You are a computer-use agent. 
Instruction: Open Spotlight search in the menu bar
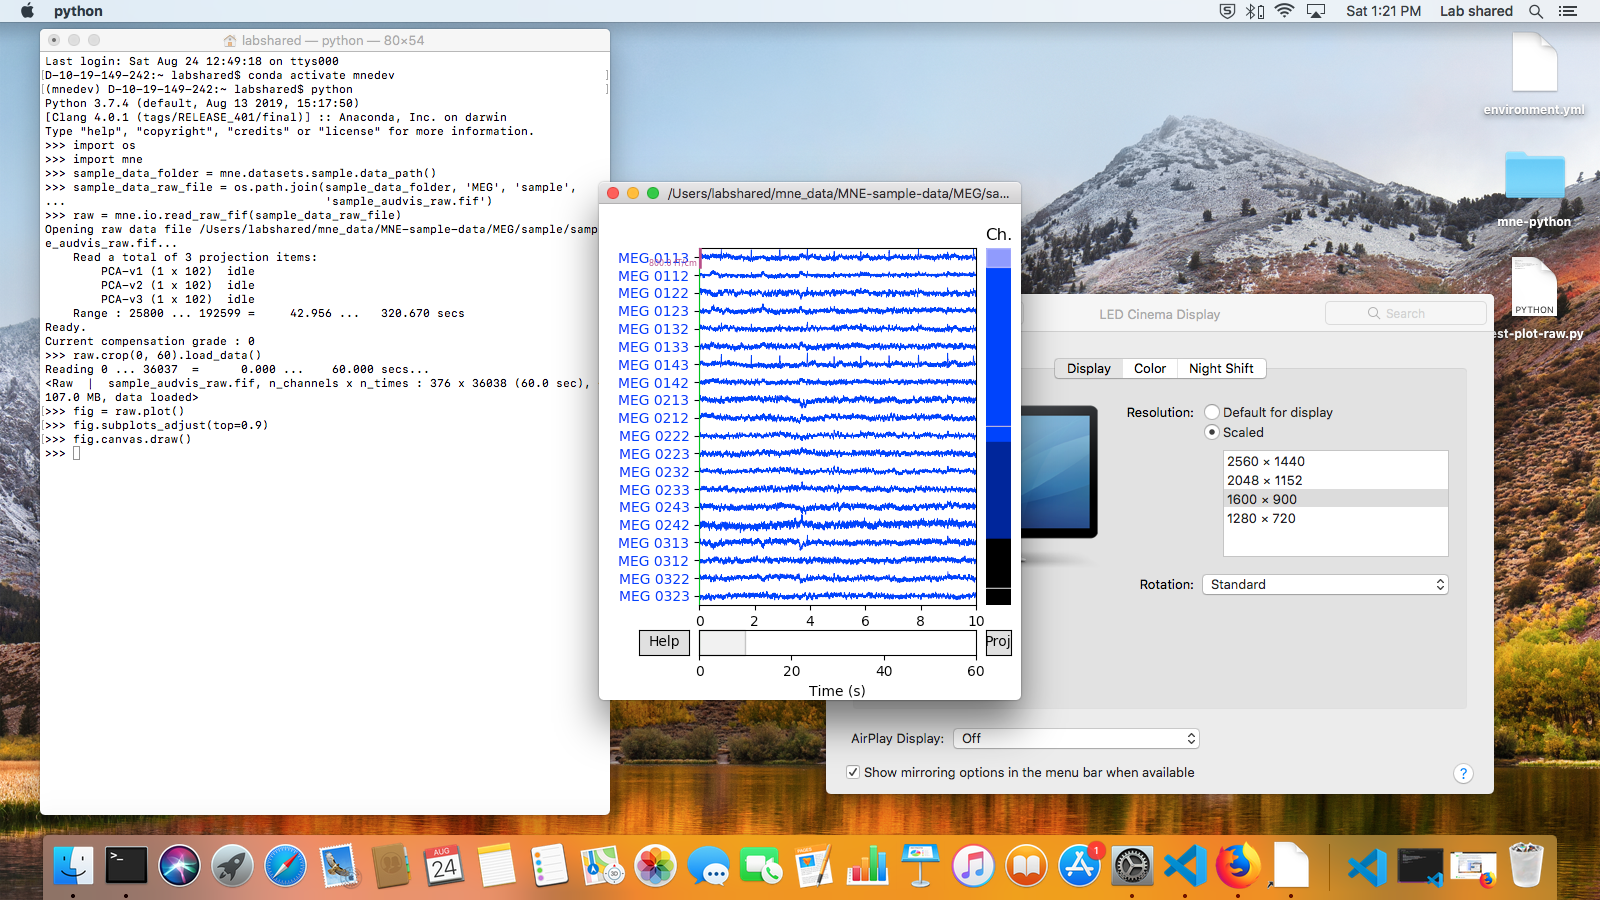1536,11
